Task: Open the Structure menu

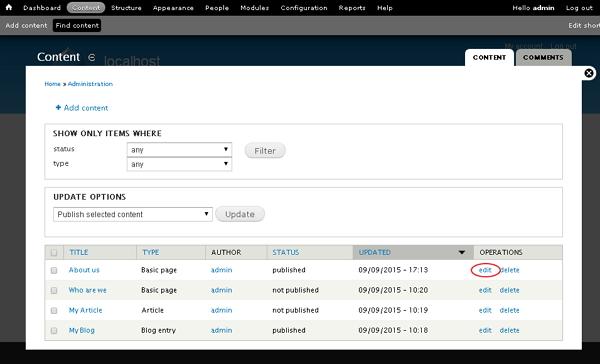Action: coord(126,8)
